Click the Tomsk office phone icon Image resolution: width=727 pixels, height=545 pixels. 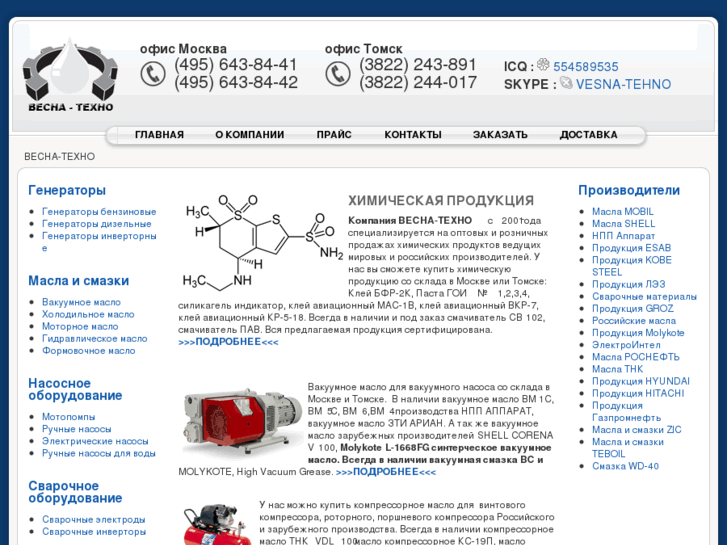tap(338, 74)
